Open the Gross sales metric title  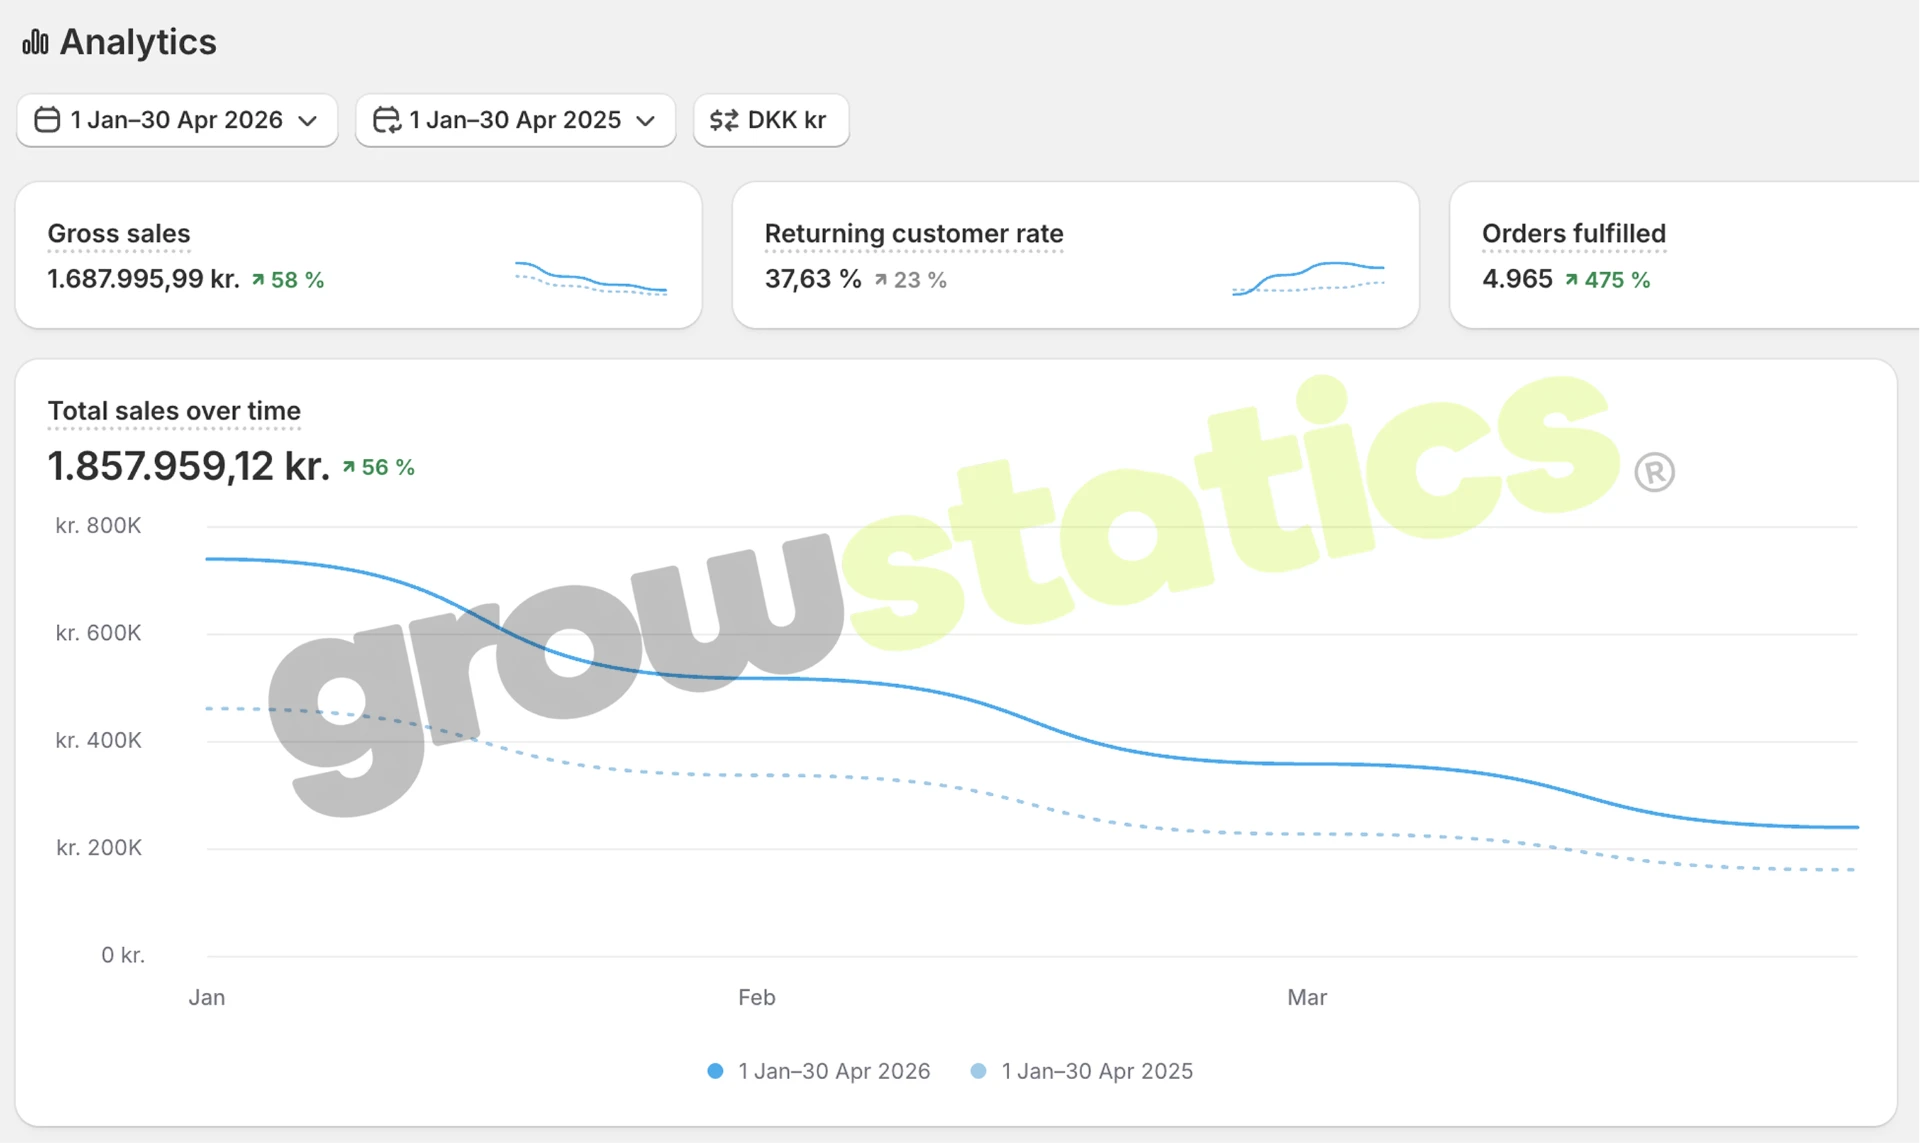119,234
